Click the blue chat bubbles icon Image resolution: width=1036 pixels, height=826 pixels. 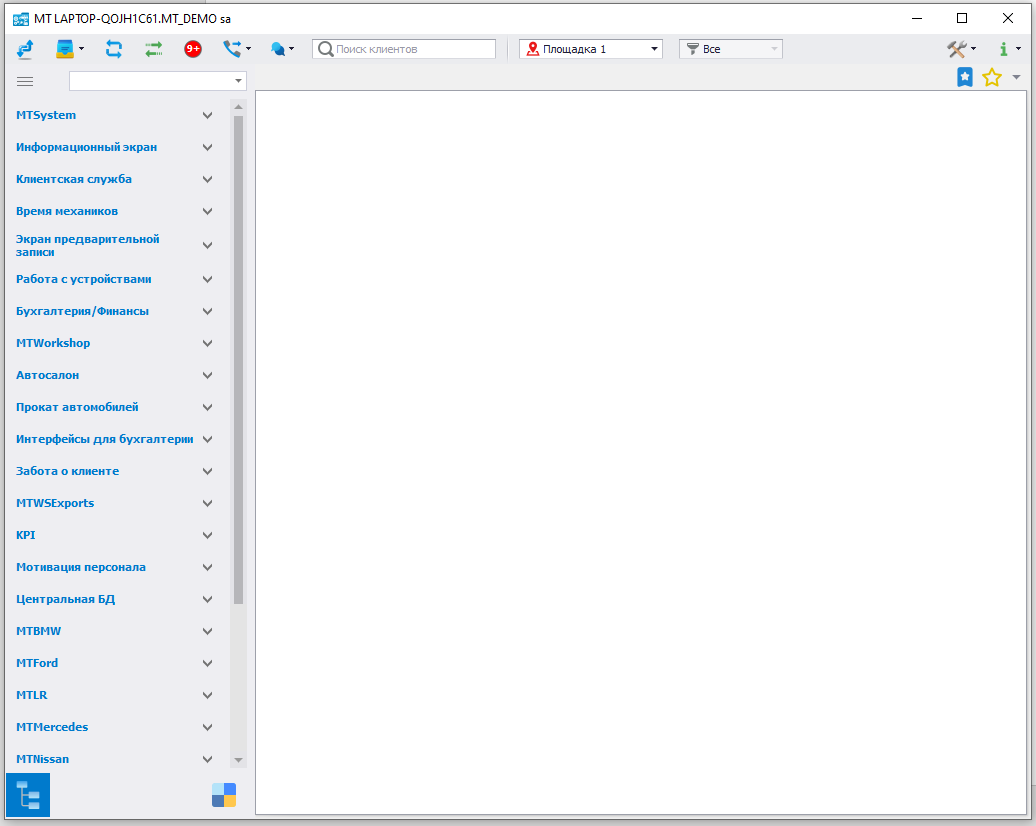point(277,49)
